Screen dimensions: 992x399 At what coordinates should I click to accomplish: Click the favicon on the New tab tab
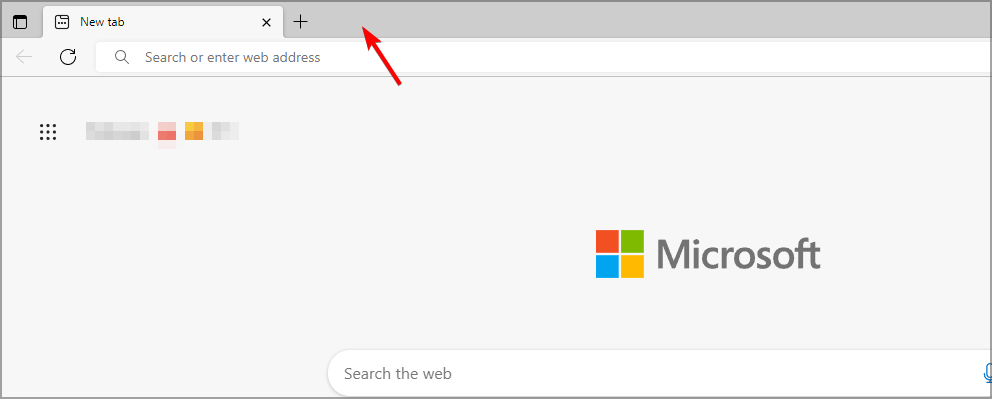[62, 22]
